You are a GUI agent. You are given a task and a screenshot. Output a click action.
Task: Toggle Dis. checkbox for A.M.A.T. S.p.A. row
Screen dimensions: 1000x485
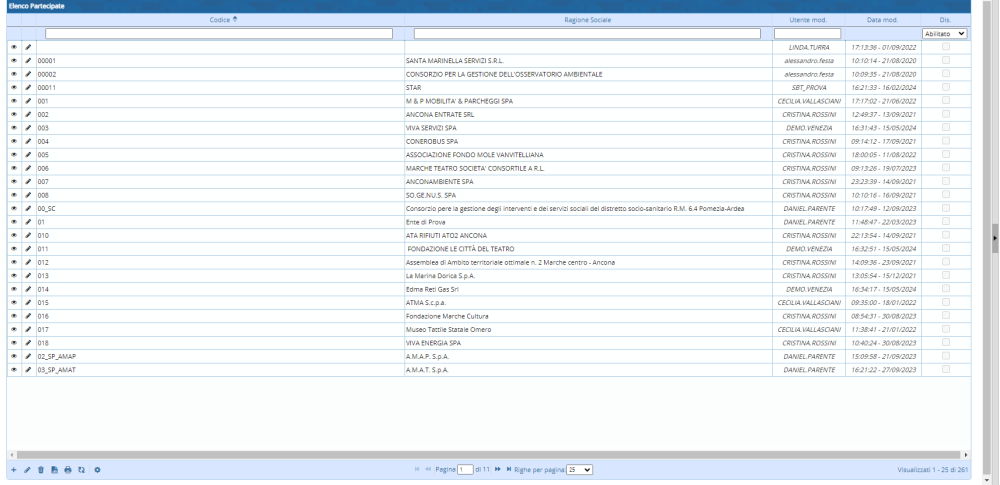[x=946, y=369]
